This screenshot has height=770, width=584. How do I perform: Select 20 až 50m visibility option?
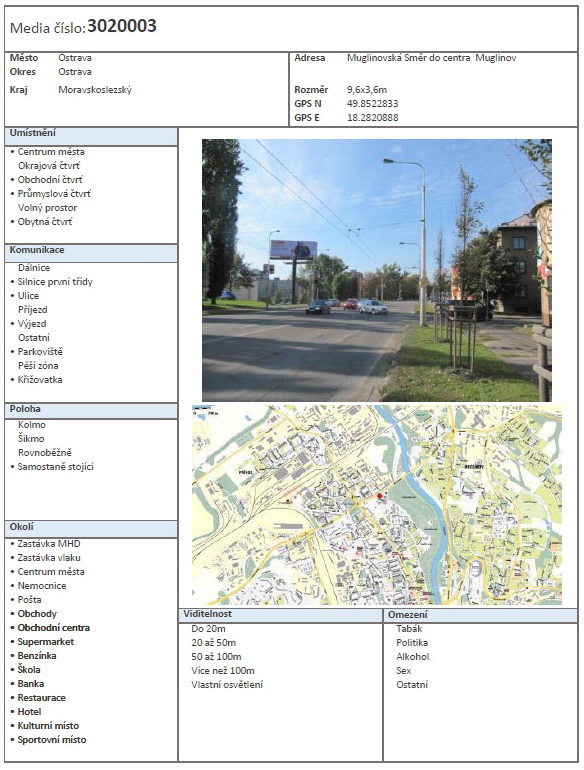214,643
